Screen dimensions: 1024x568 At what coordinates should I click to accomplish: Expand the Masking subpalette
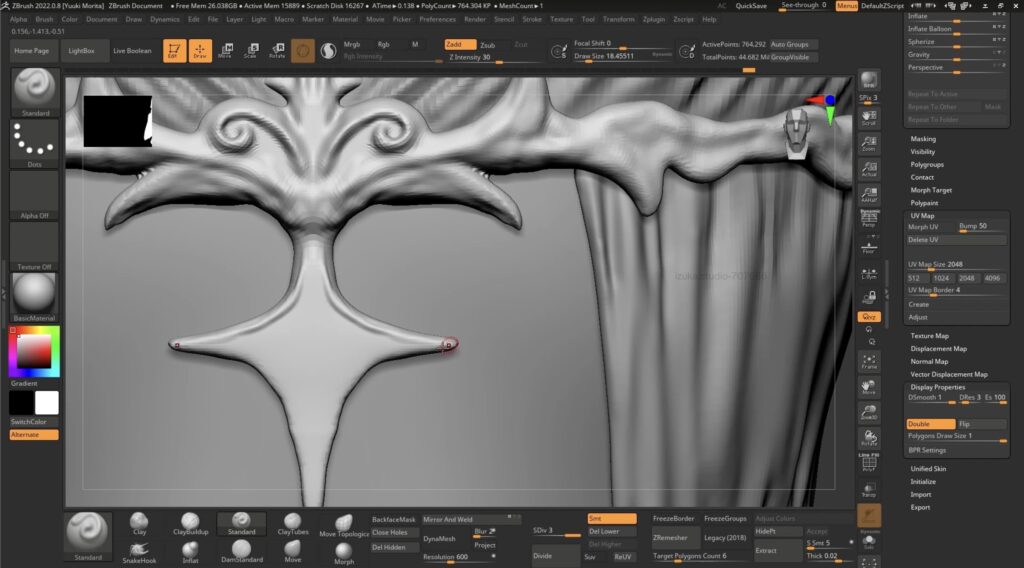(923, 139)
